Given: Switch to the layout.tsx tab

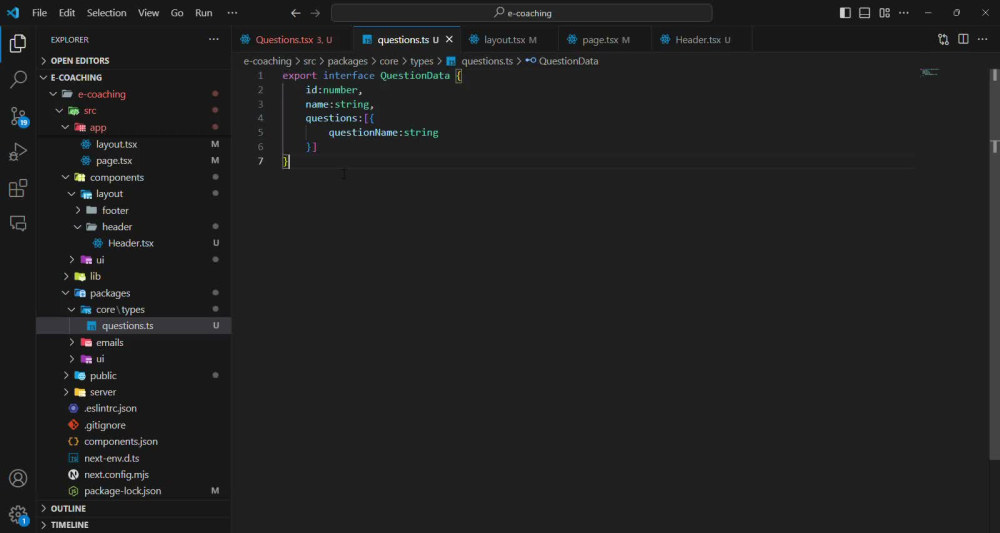Looking at the screenshot, I should pos(509,40).
